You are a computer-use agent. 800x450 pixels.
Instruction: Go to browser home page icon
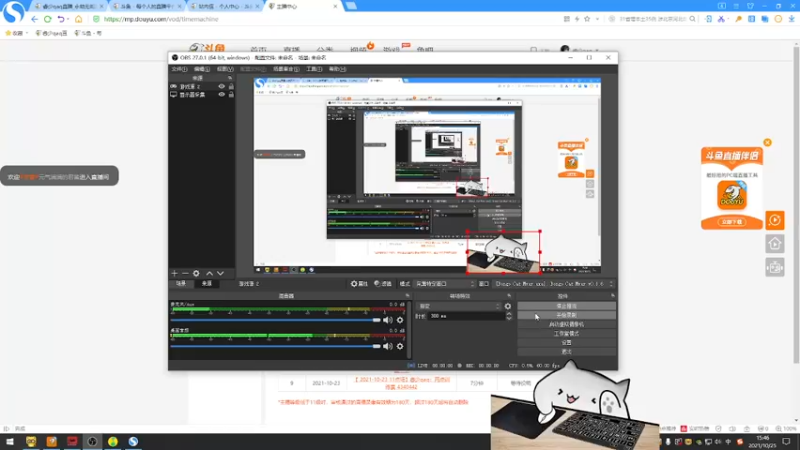[79, 19]
